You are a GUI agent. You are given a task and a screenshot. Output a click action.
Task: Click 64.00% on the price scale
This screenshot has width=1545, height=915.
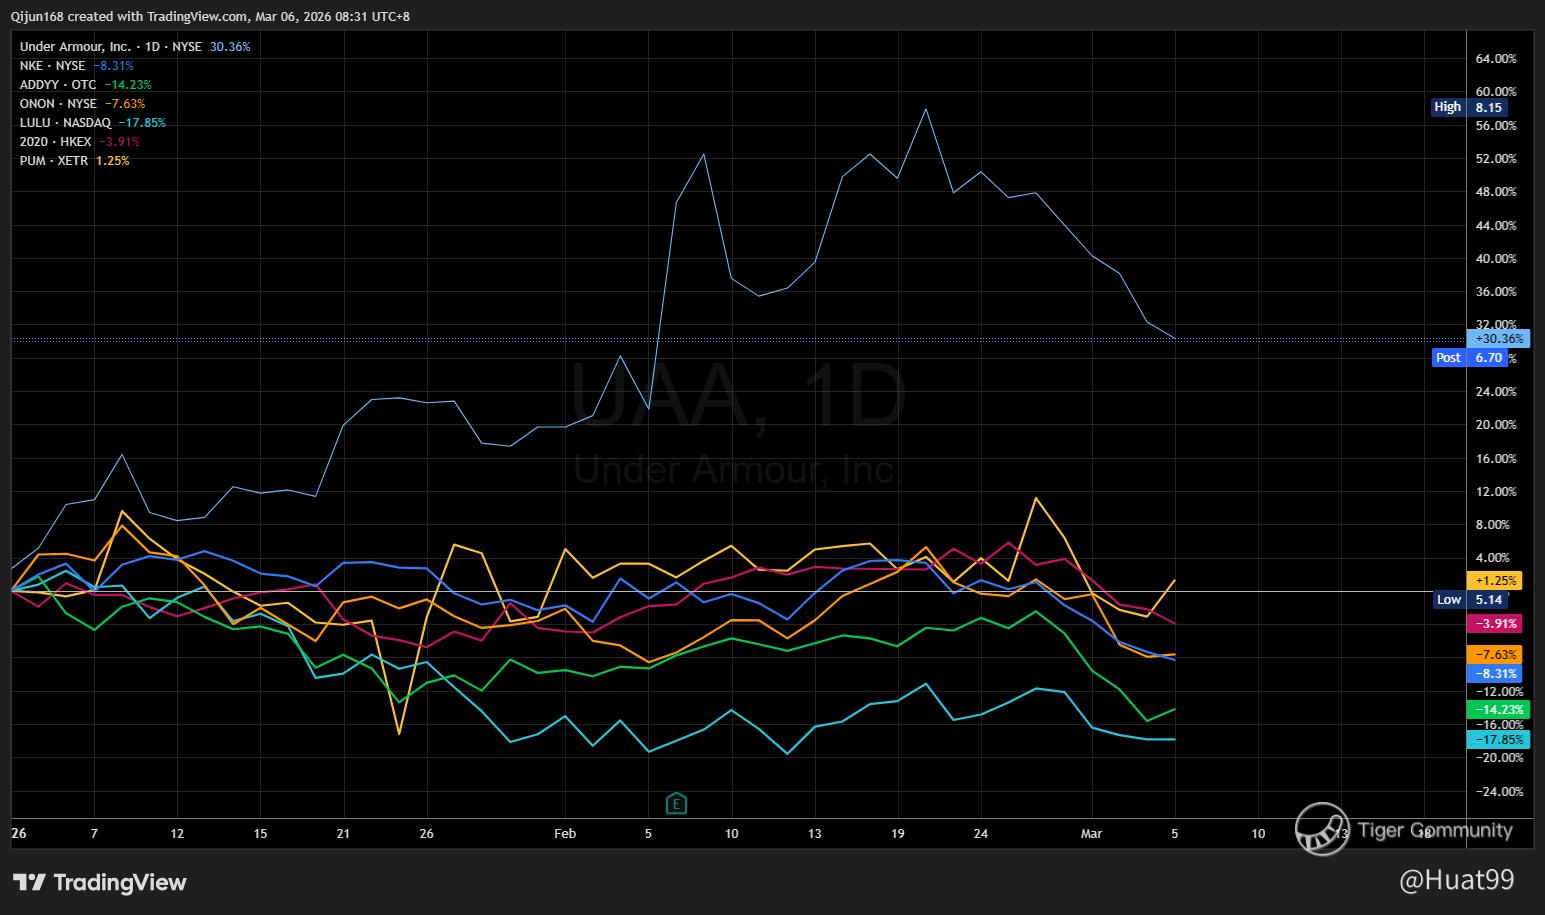tap(1496, 59)
